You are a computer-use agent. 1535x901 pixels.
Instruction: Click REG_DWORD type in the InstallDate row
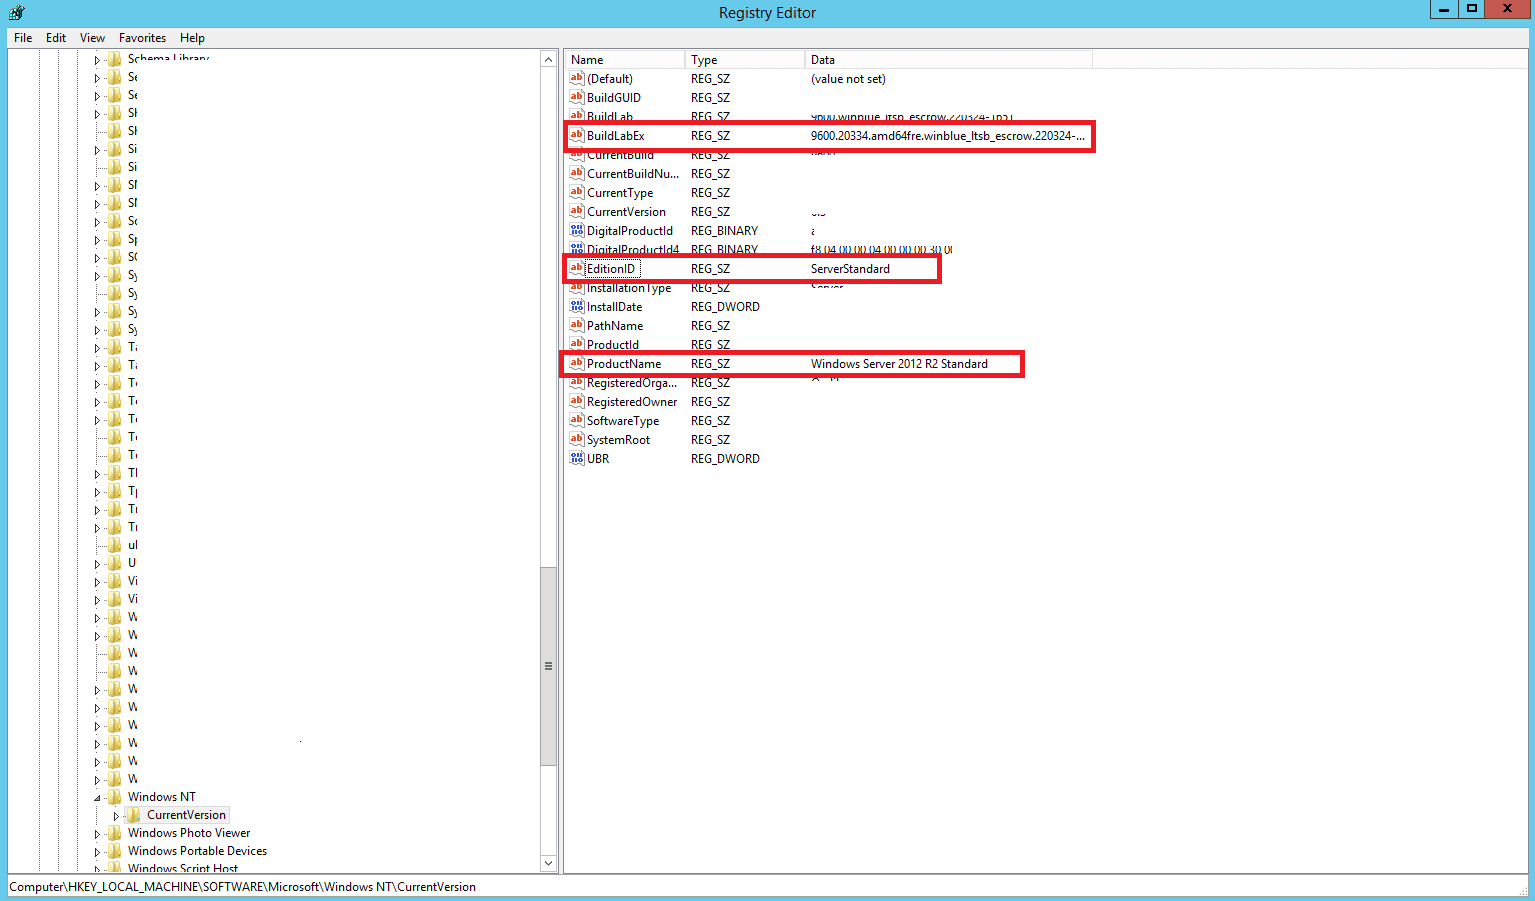pyautogui.click(x=725, y=307)
